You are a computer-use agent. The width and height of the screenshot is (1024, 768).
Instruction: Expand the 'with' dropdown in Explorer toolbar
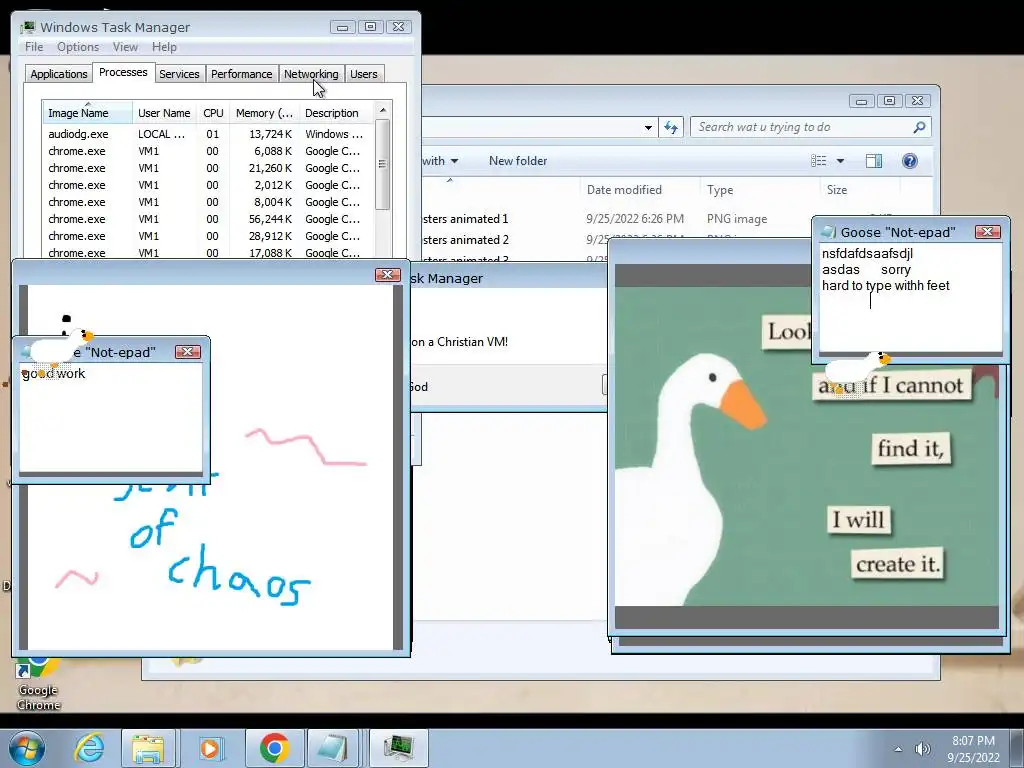point(441,161)
